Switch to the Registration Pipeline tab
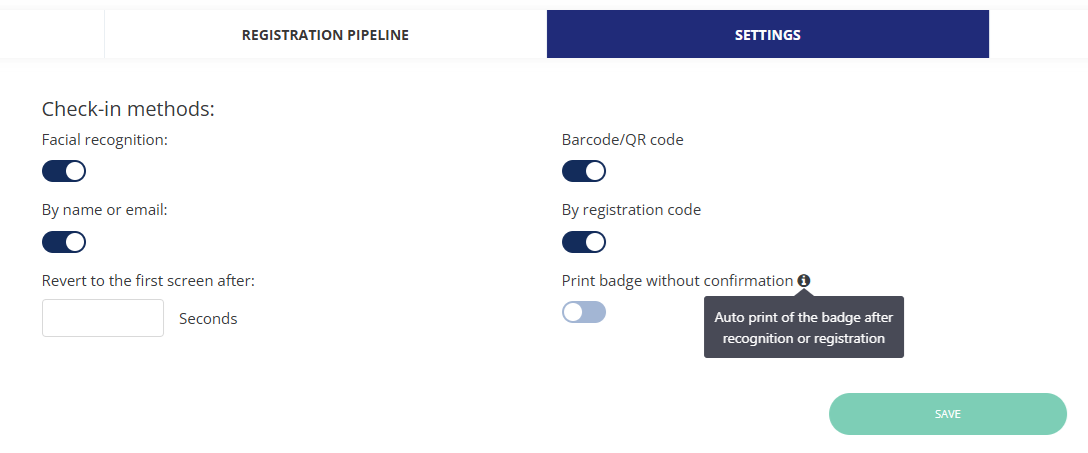 (x=325, y=35)
